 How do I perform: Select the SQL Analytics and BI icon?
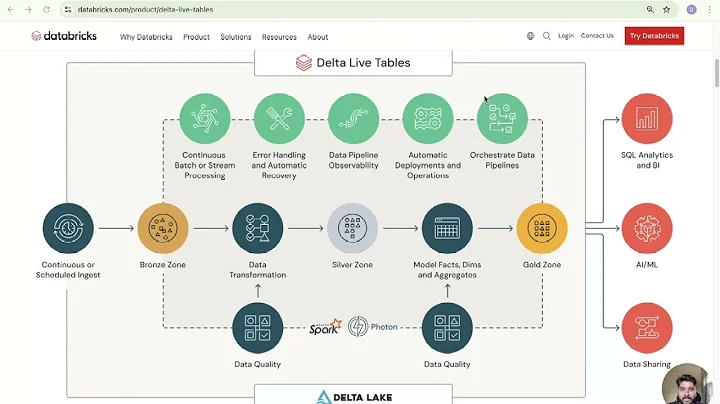647,119
